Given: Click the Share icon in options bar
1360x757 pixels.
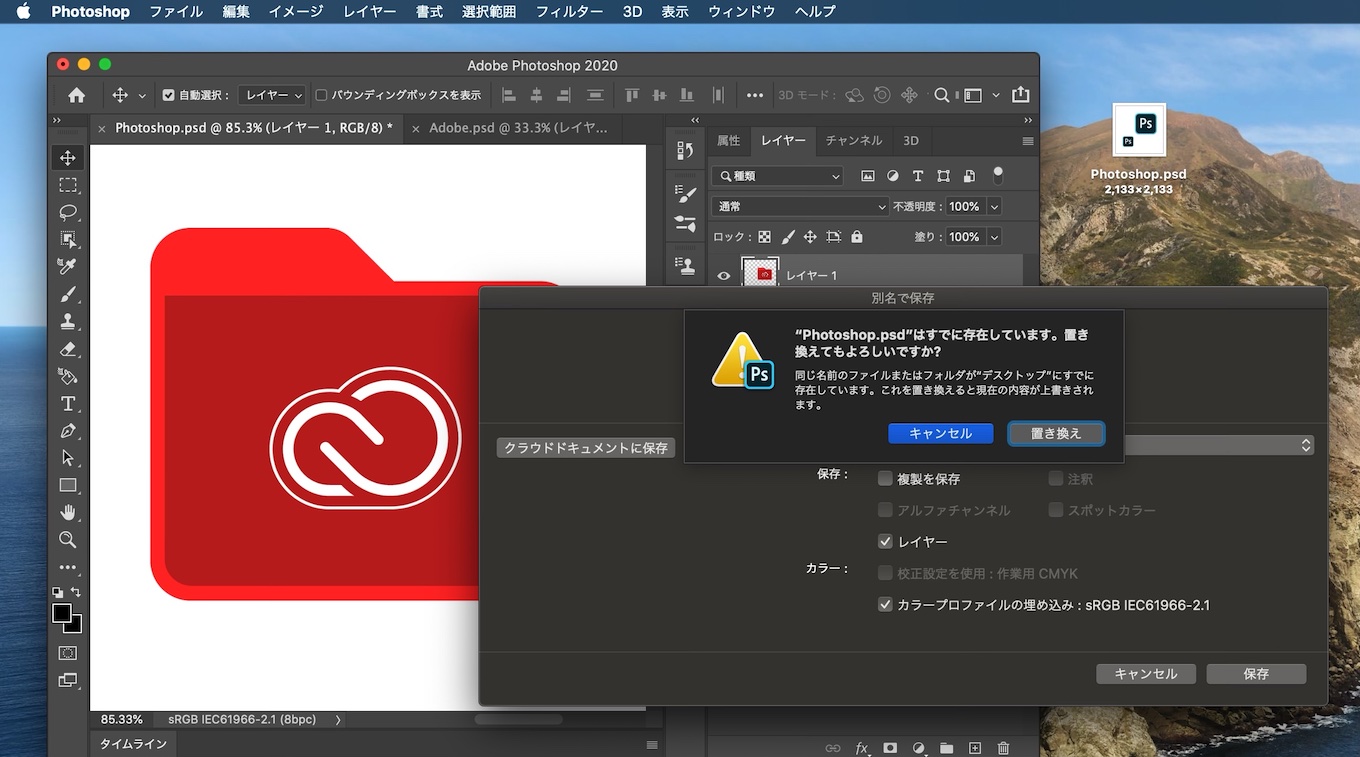Looking at the screenshot, I should coord(1020,95).
